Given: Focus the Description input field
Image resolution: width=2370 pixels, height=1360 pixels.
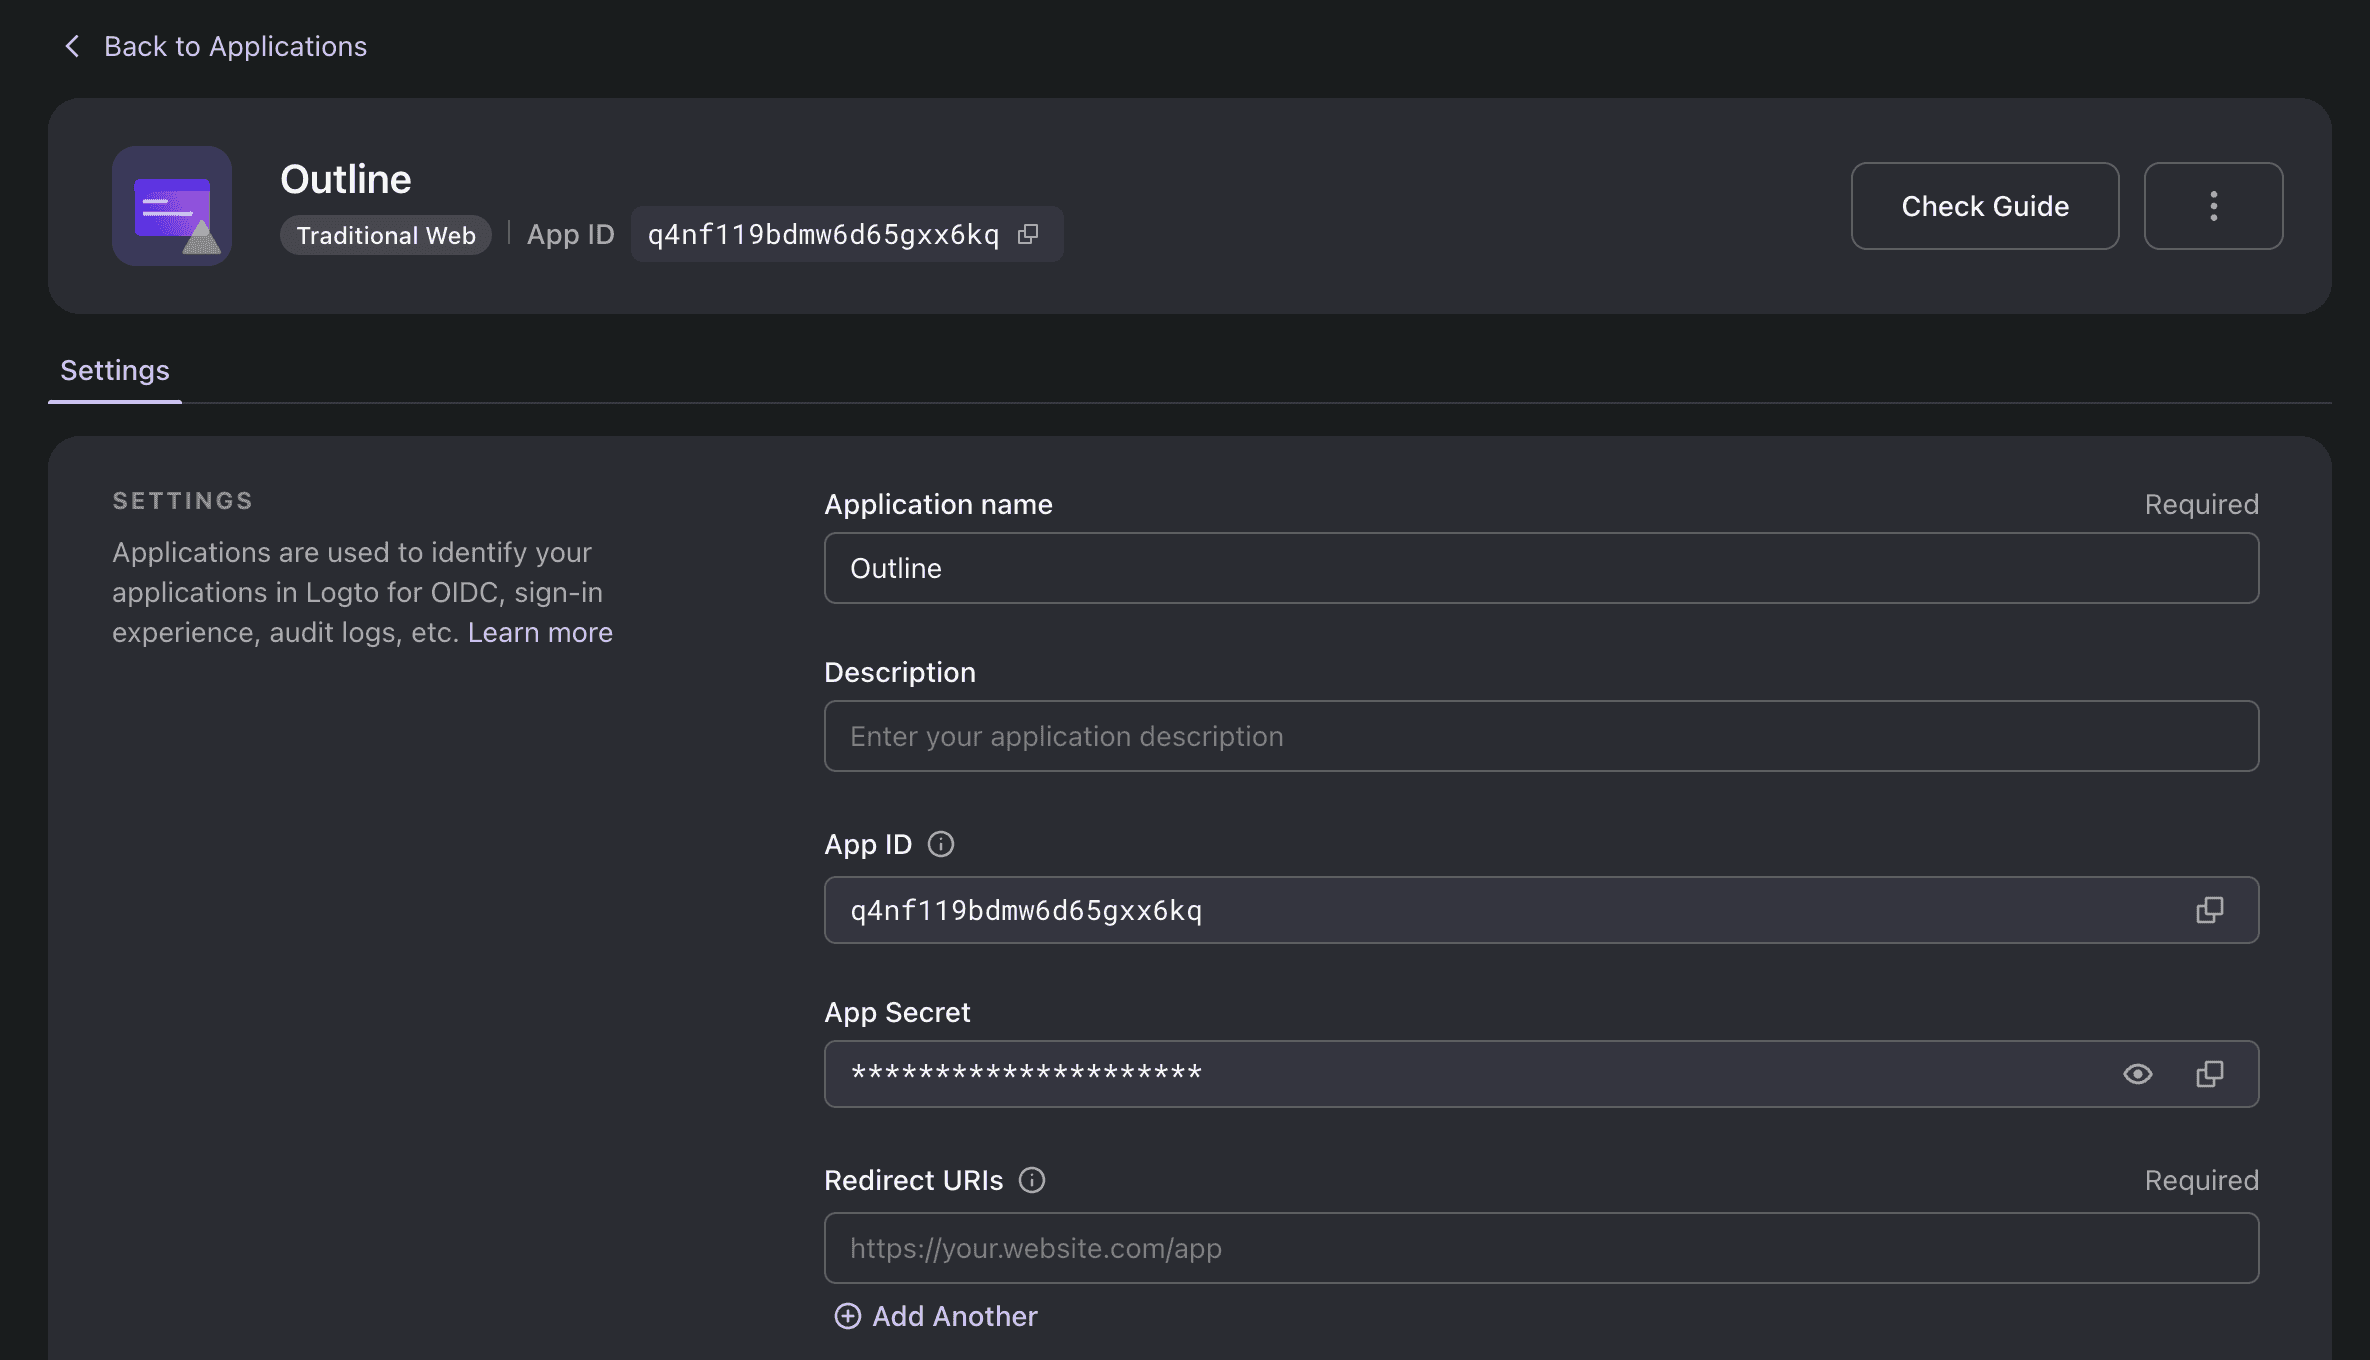Looking at the screenshot, I should (1540, 736).
